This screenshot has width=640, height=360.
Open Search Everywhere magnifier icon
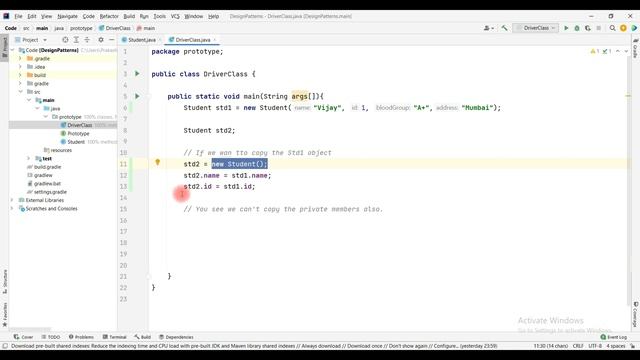pyautogui.click(x=613, y=28)
